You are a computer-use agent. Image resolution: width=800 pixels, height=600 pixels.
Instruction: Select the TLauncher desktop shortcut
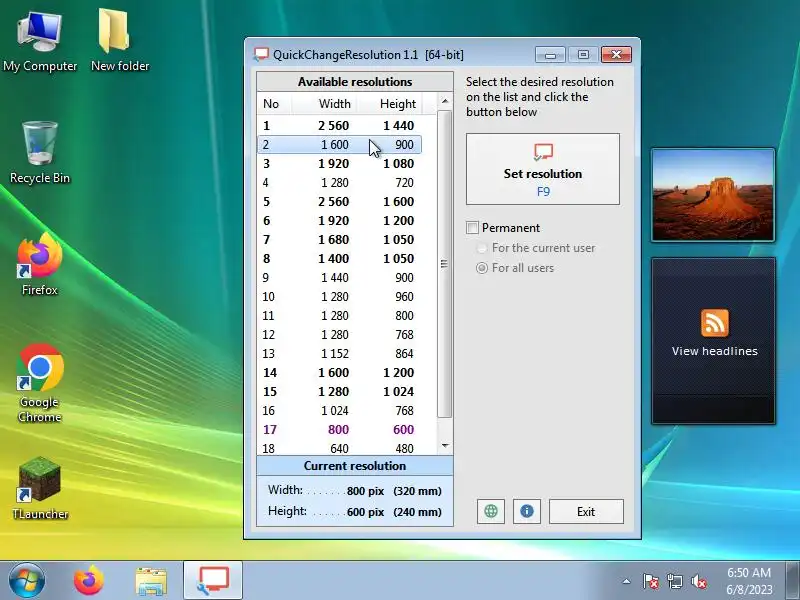coord(40,489)
